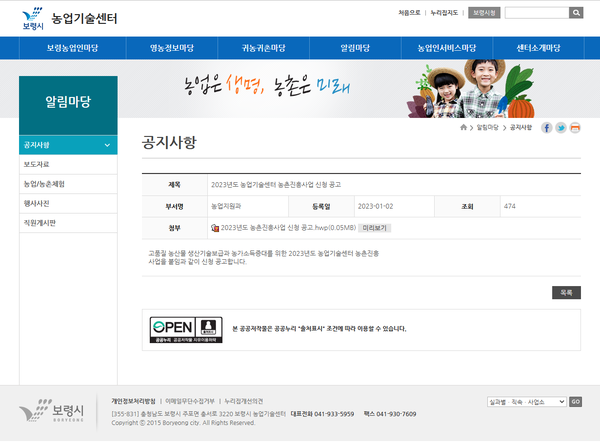Select 보도자료 in the sidebar
Image resolution: width=600 pixels, height=443 pixels.
coord(68,164)
